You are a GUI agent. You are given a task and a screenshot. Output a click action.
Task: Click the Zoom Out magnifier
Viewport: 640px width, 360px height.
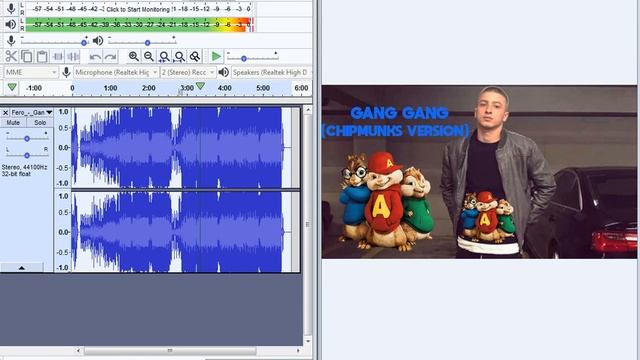pos(149,56)
